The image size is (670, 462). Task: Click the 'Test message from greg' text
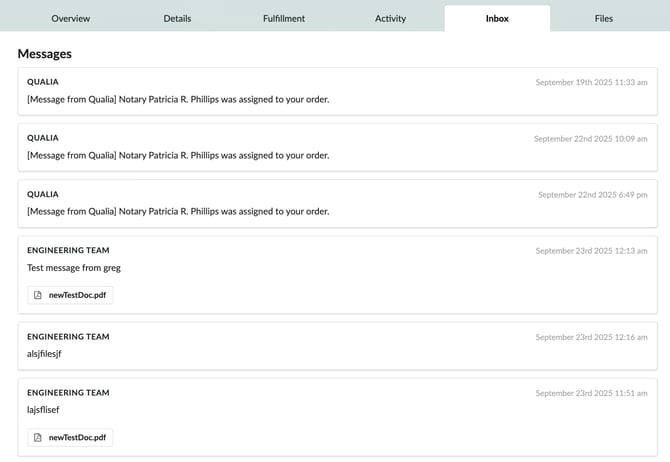click(x=73, y=267)
